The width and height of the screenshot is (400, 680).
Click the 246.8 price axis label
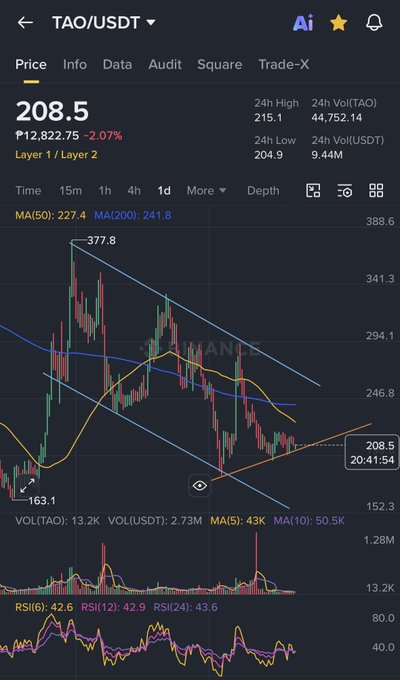[x=380, y=393]
